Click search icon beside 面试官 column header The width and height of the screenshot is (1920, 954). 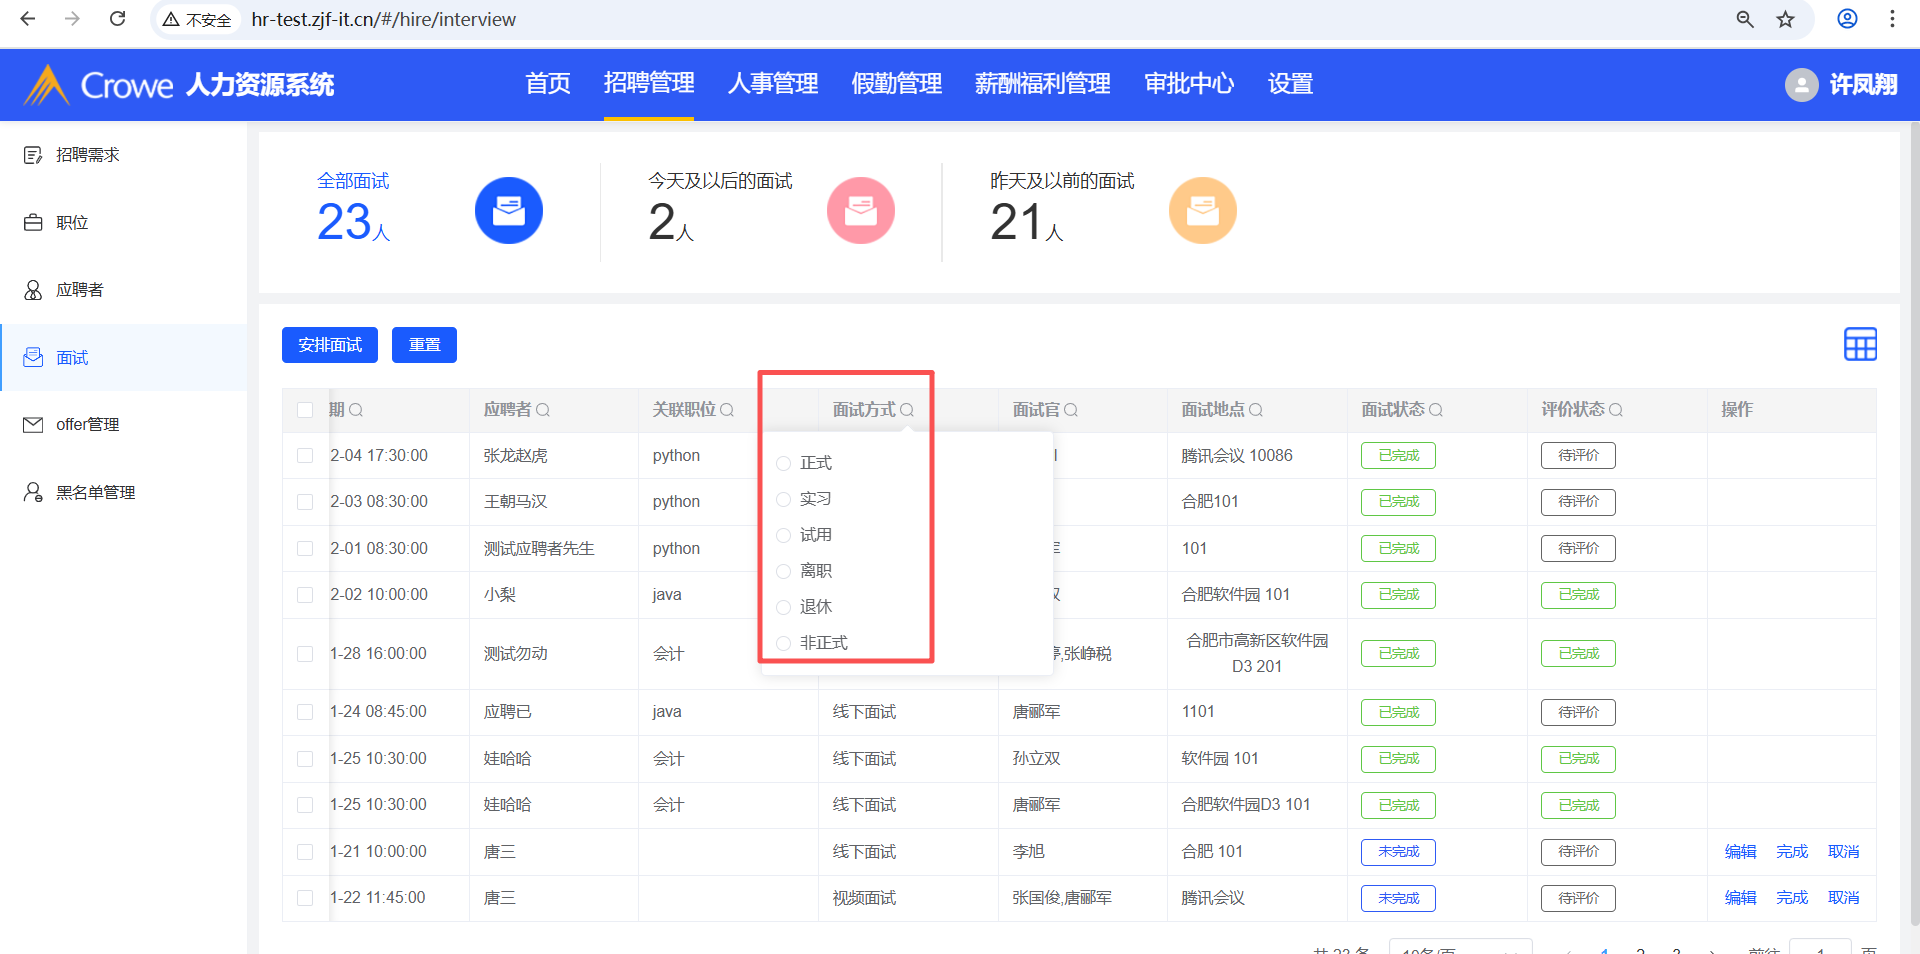pos(1071,410)
